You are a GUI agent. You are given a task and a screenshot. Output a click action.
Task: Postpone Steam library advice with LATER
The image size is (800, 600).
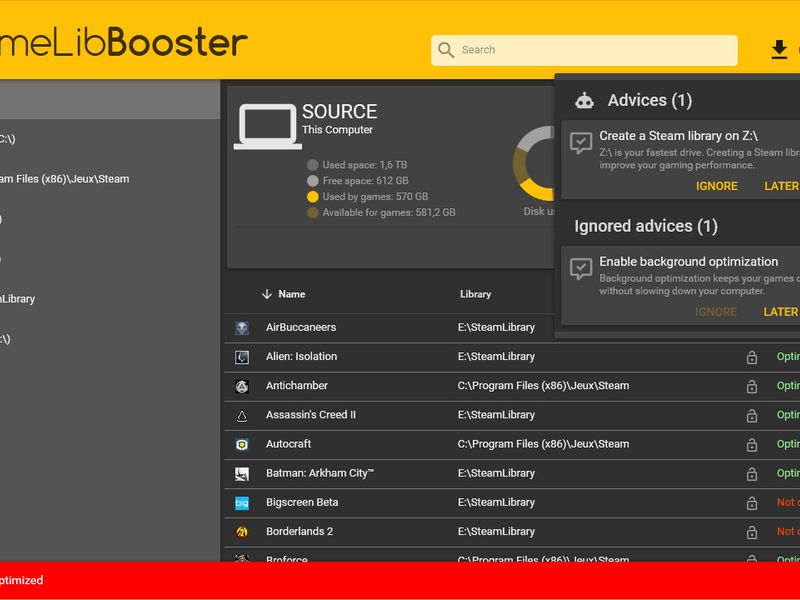(x=782, y=186)
